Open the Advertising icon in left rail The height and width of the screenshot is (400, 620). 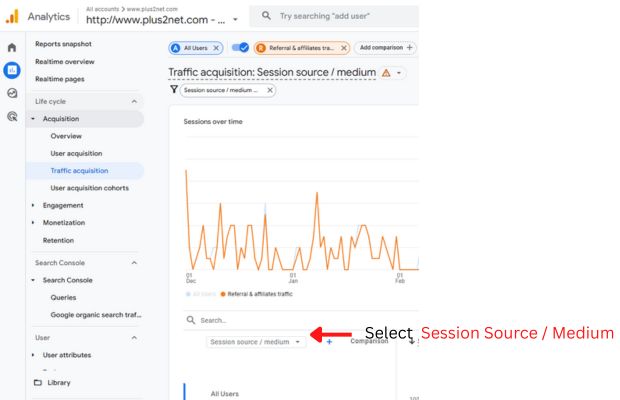12,116
